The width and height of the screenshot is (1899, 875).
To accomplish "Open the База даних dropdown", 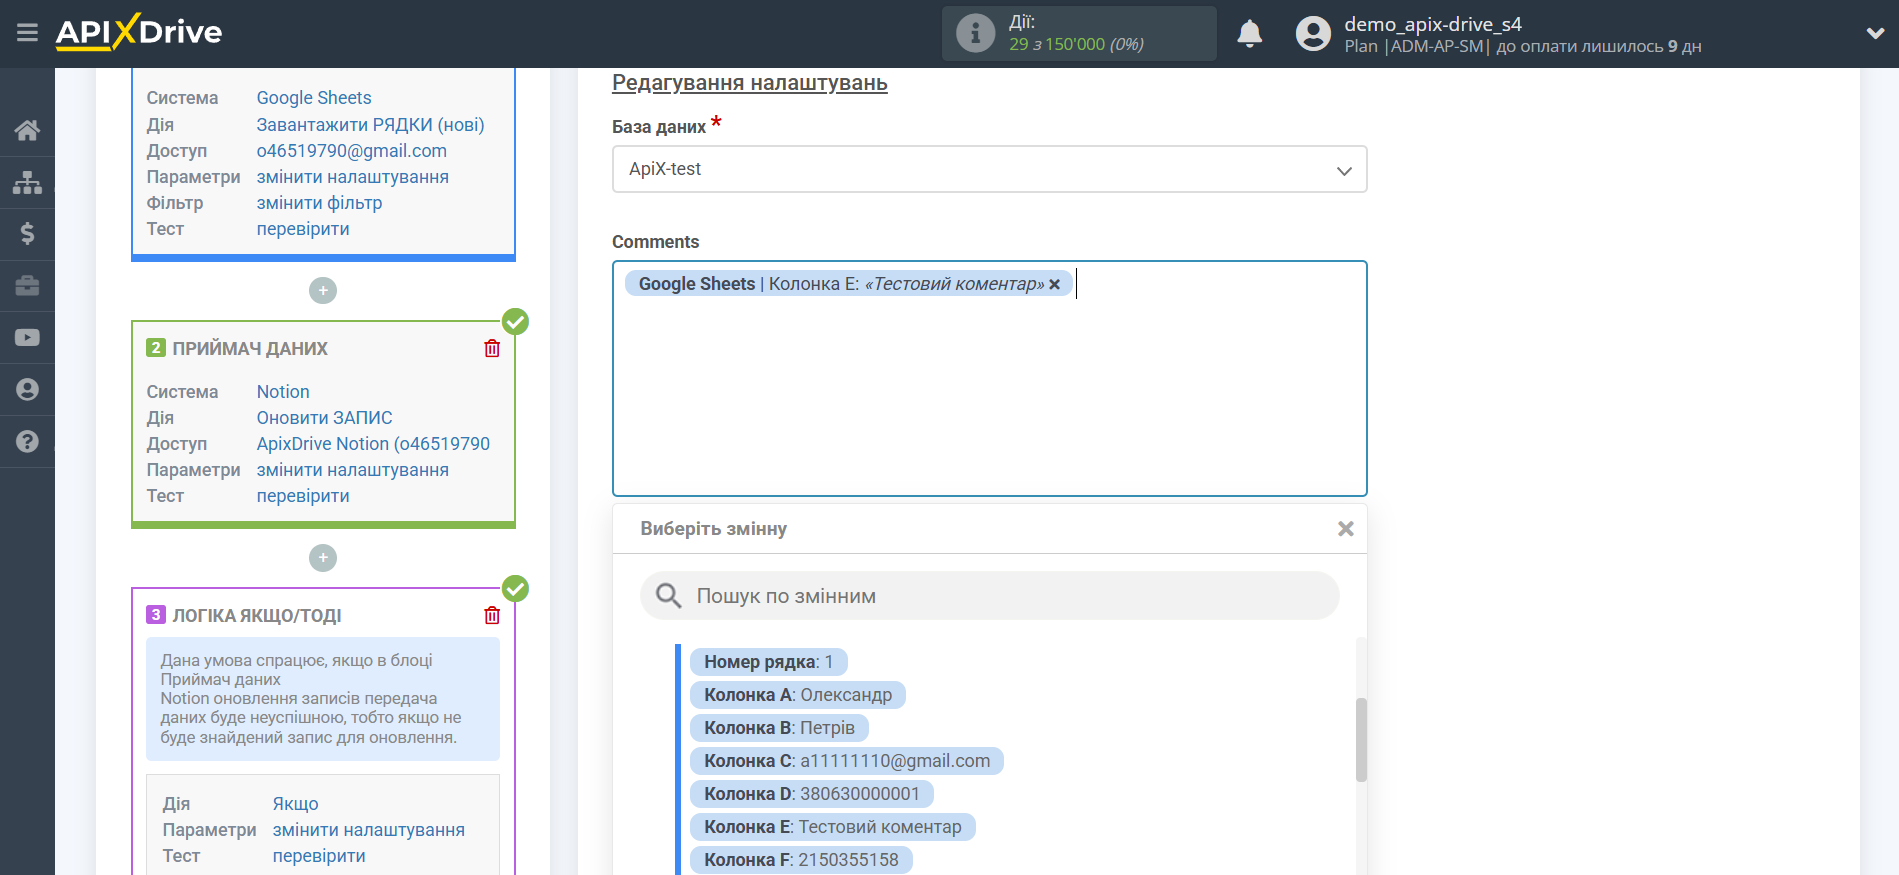I will [989, 169].
